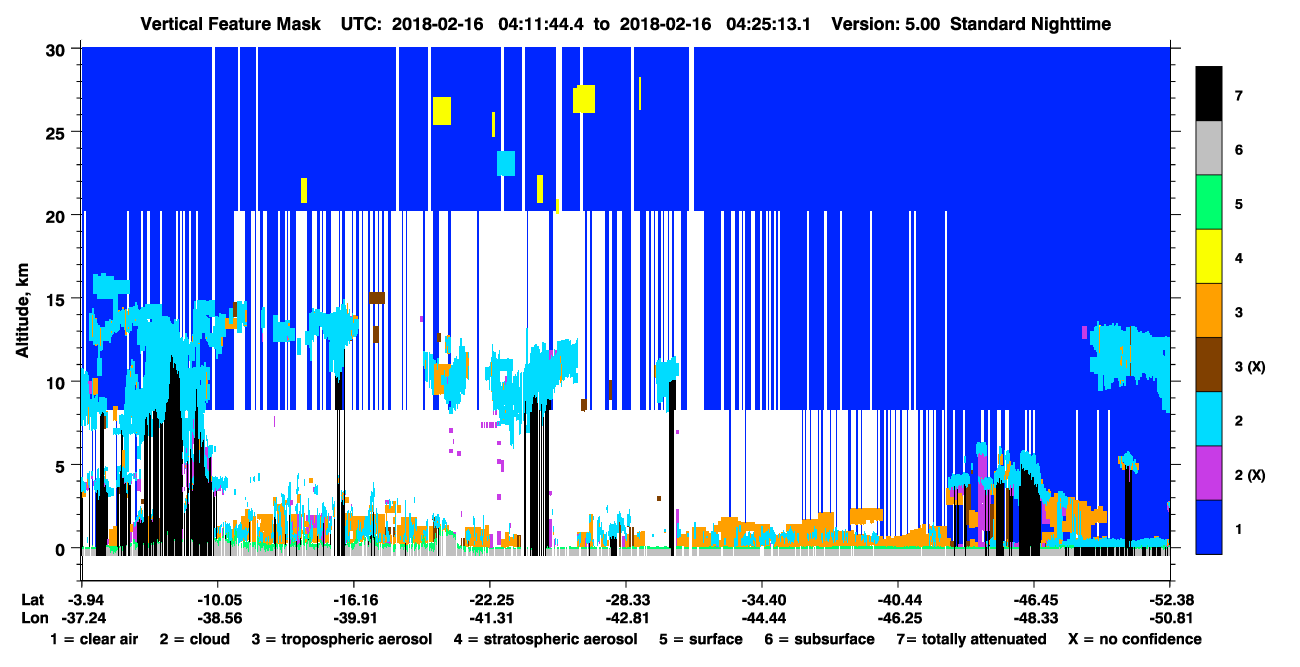The height and width of the screenshot is (667, 1300).
Task: Click the latitude value -46.45
Action: (1033, 599)
